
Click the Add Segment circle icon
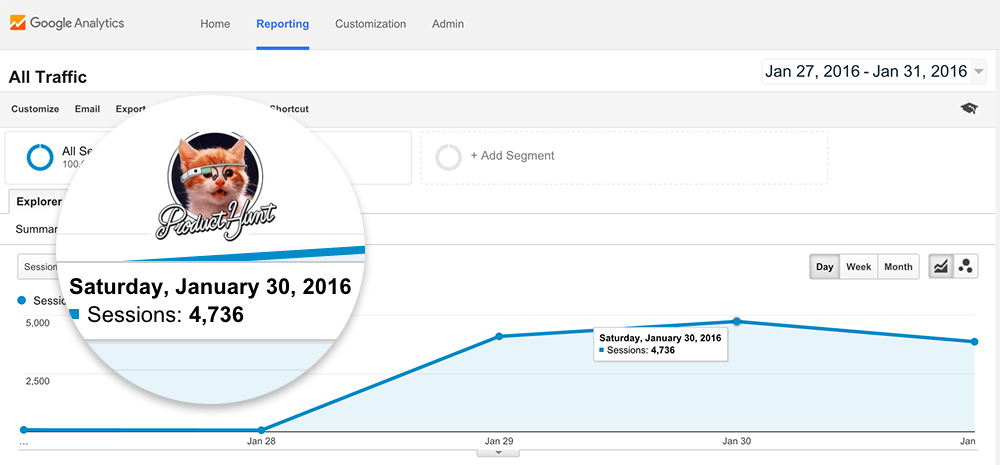450,156
